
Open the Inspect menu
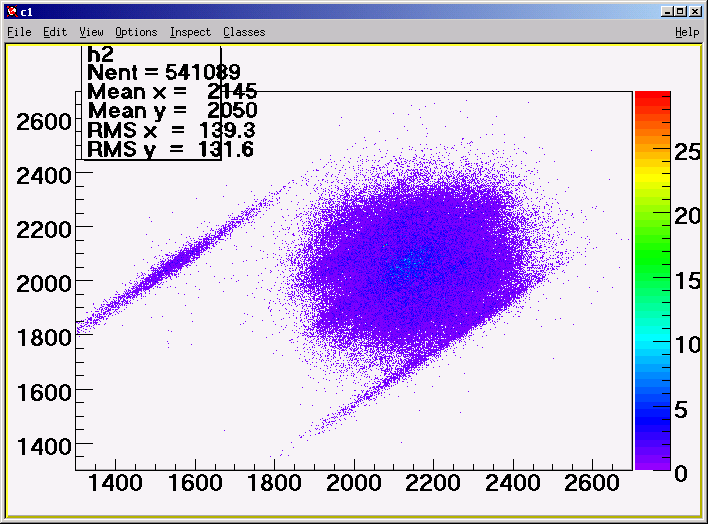coord(190,32)
